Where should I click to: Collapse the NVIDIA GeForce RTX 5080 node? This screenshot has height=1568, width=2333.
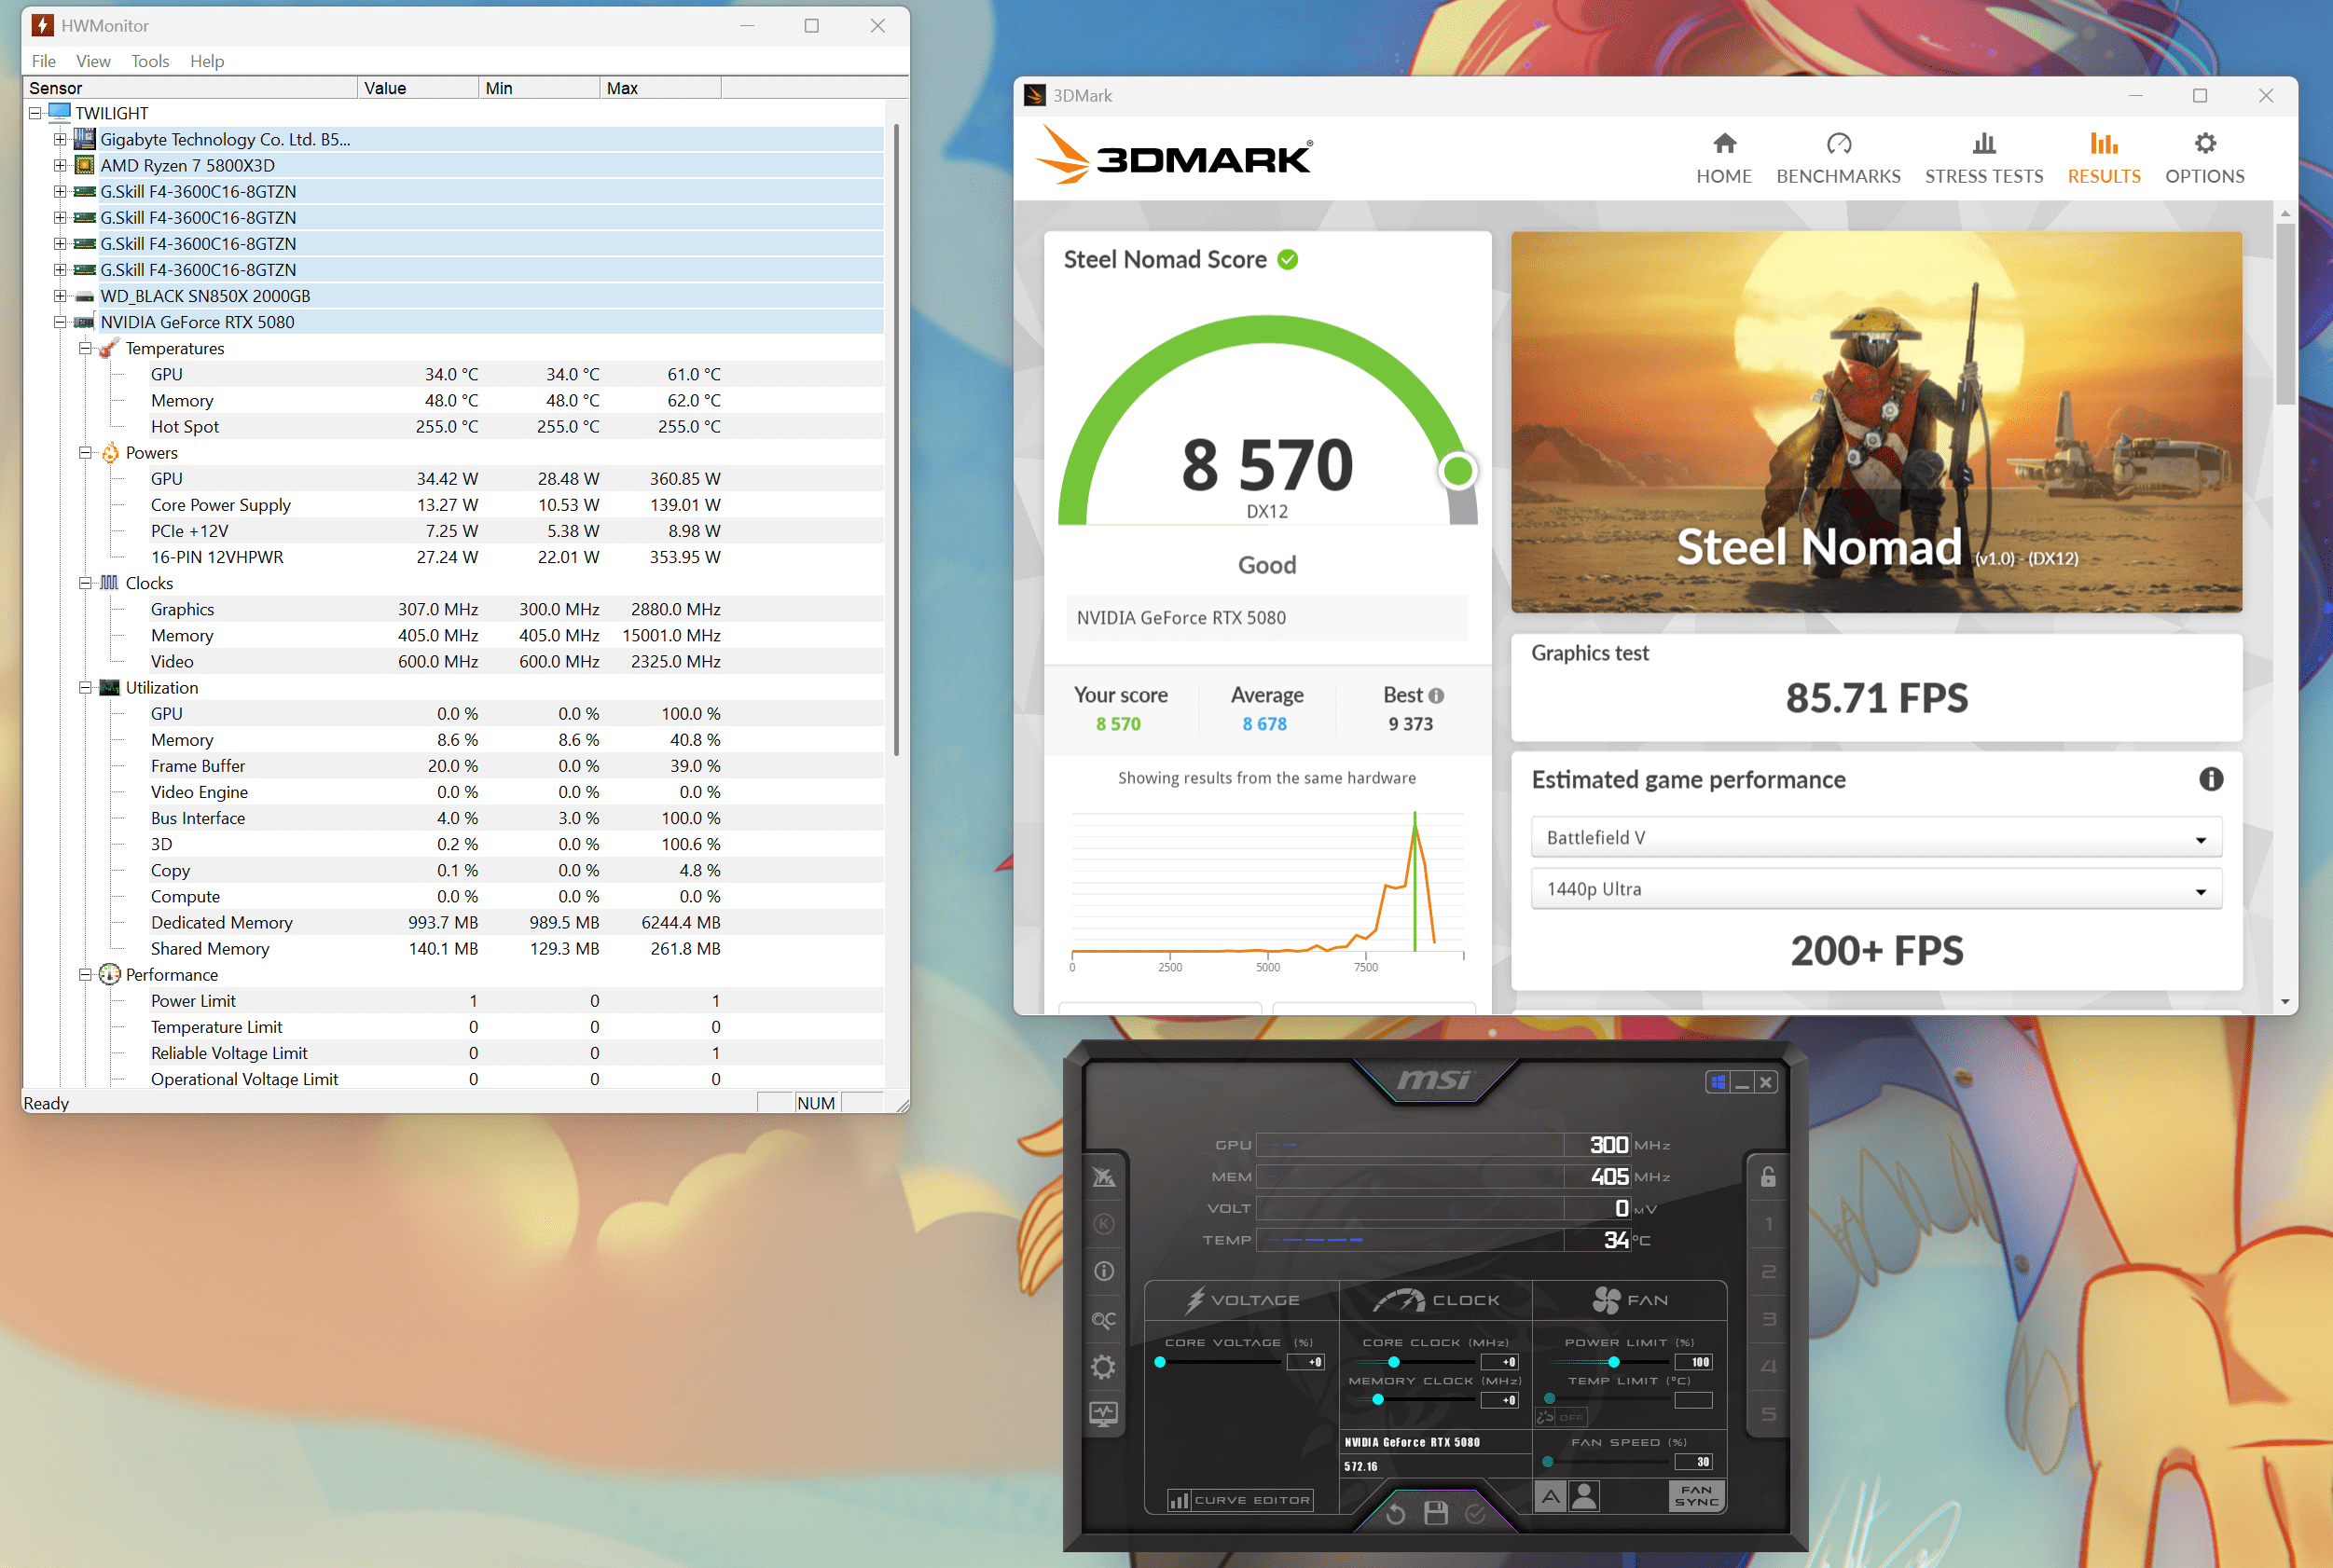pos(60,322)
